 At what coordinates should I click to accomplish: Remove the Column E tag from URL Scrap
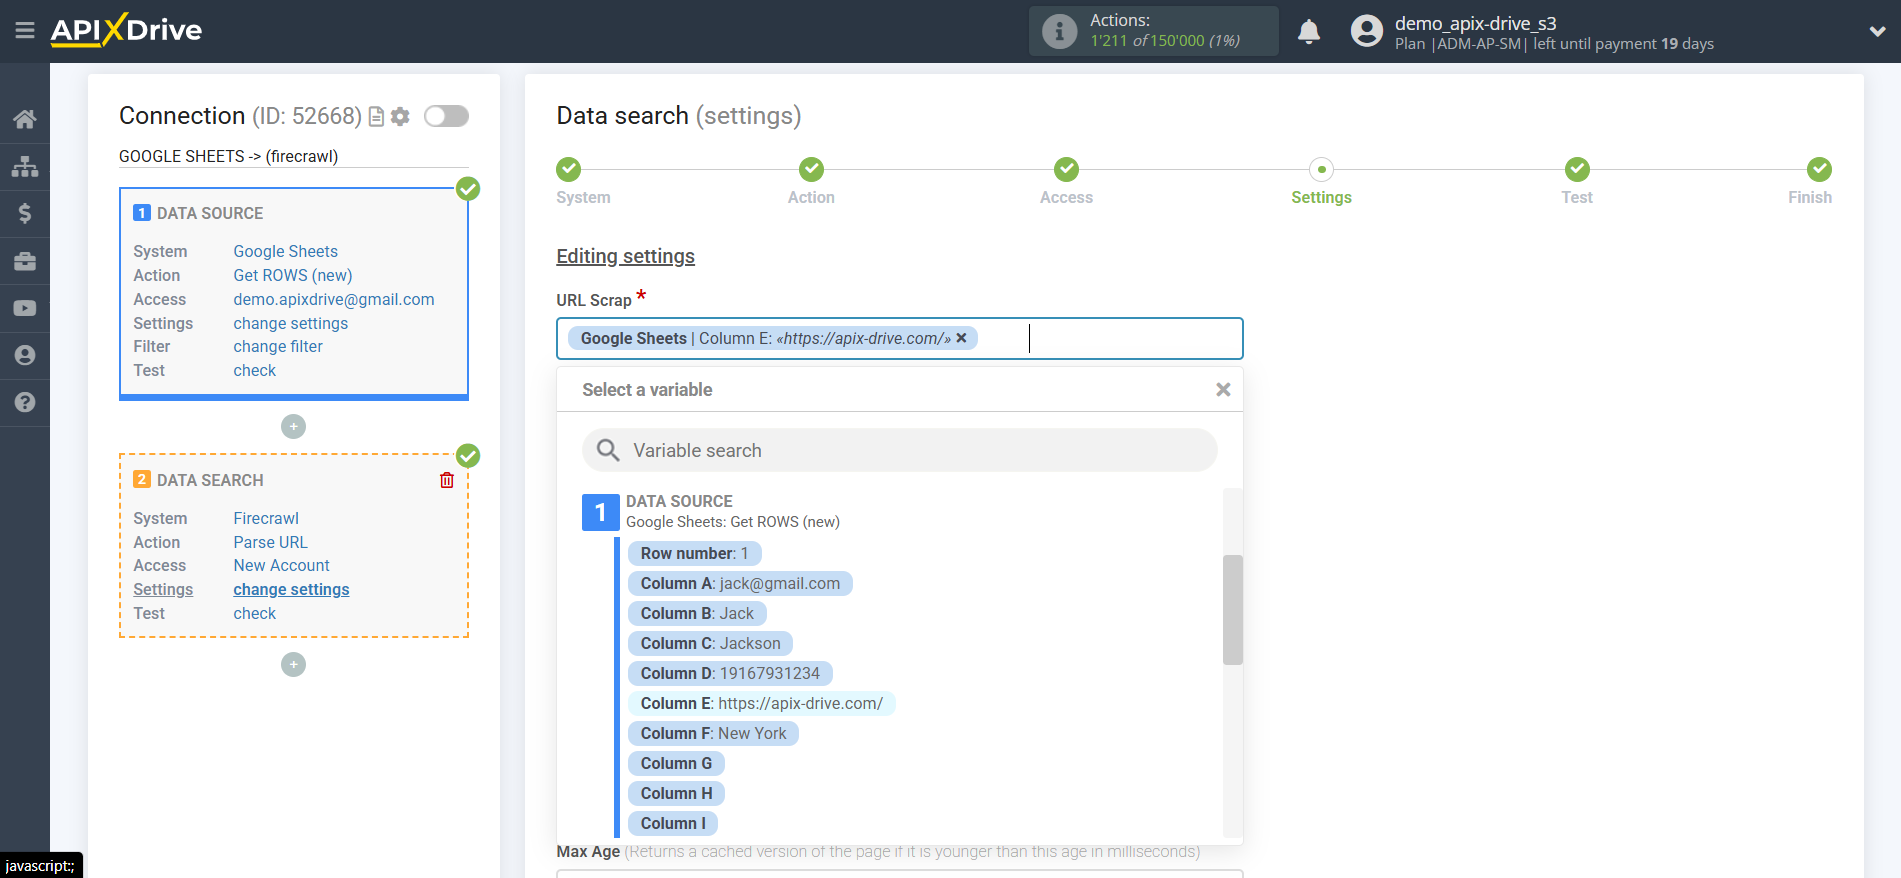tap(961, 338)
